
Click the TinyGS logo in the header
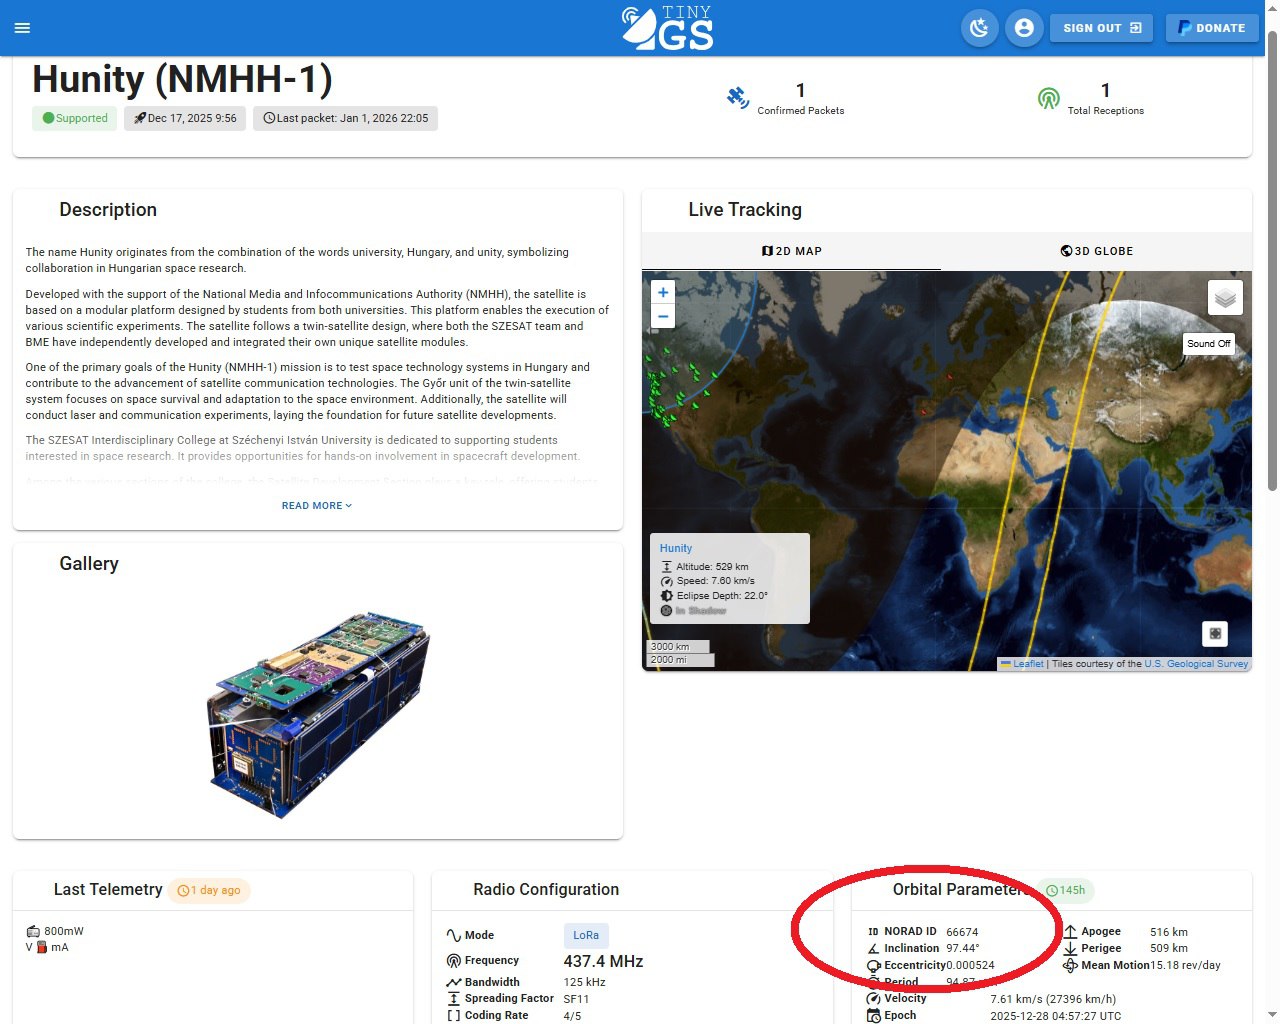pyautogui.click(x=667, y=28)
